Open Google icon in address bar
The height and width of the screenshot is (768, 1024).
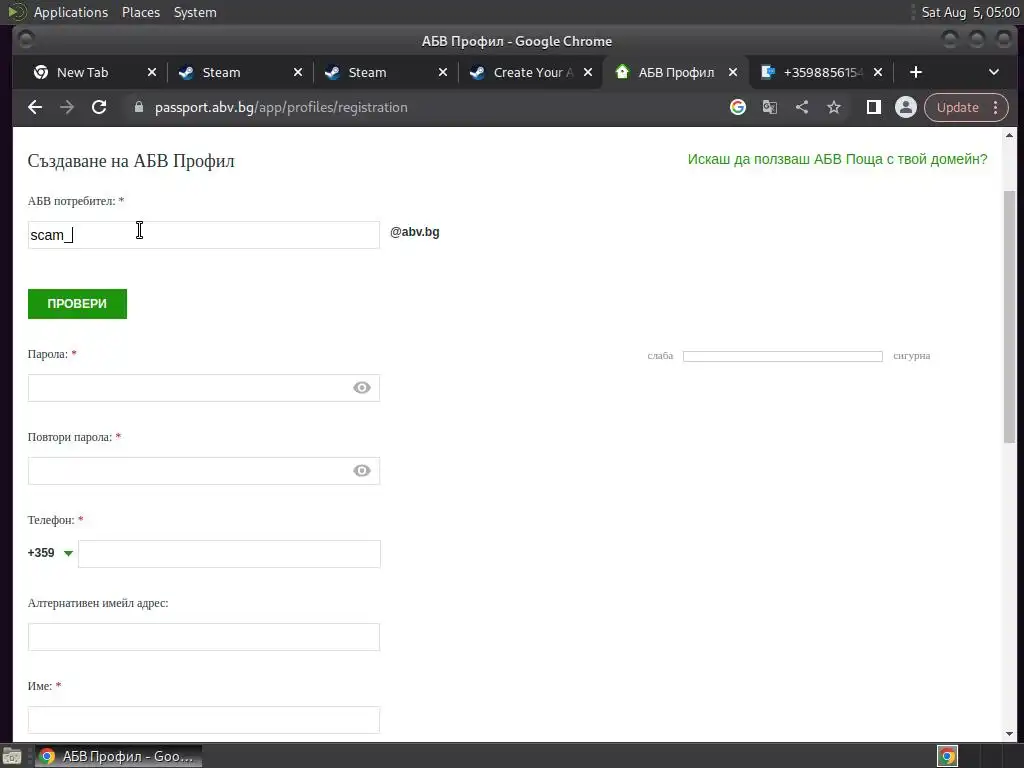click(738, 107)
